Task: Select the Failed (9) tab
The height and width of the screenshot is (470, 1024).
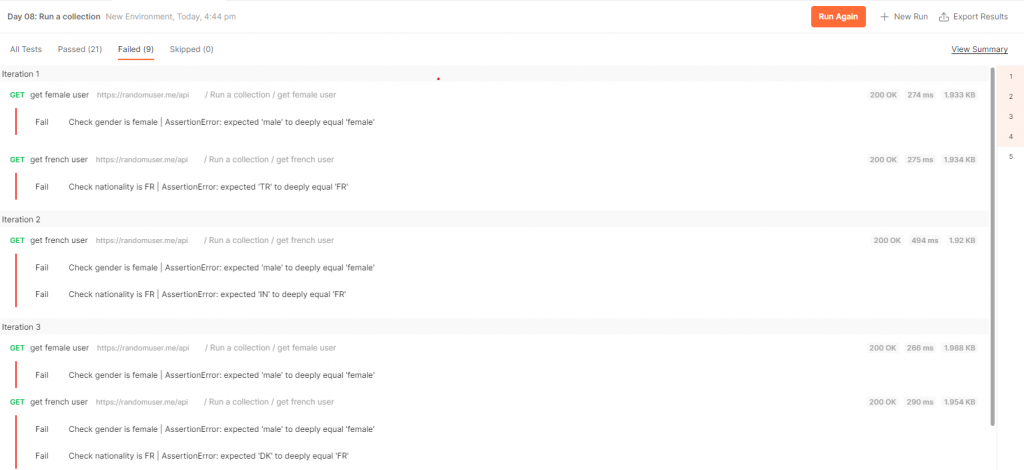Action: tap(136, 49)
